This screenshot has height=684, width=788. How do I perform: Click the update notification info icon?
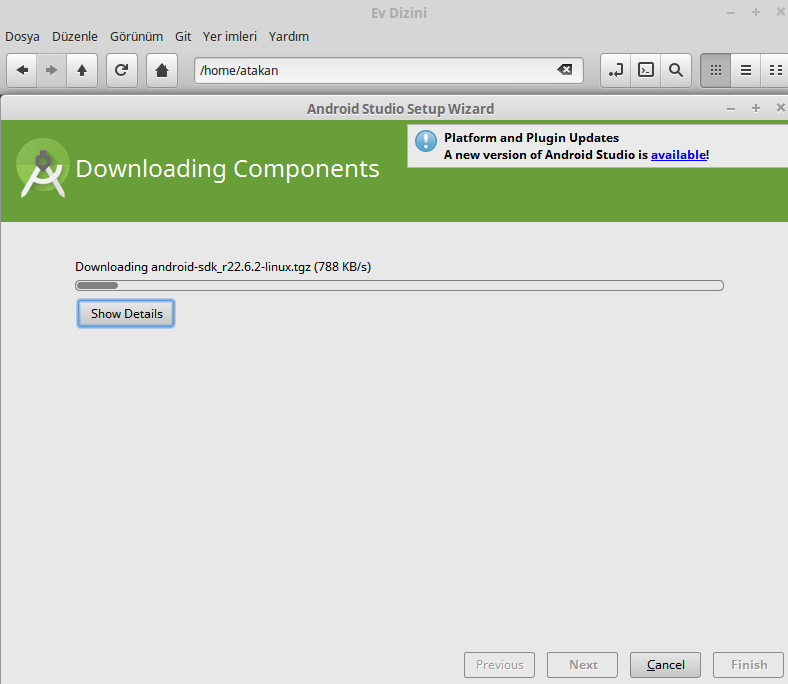tap(426, 141)
